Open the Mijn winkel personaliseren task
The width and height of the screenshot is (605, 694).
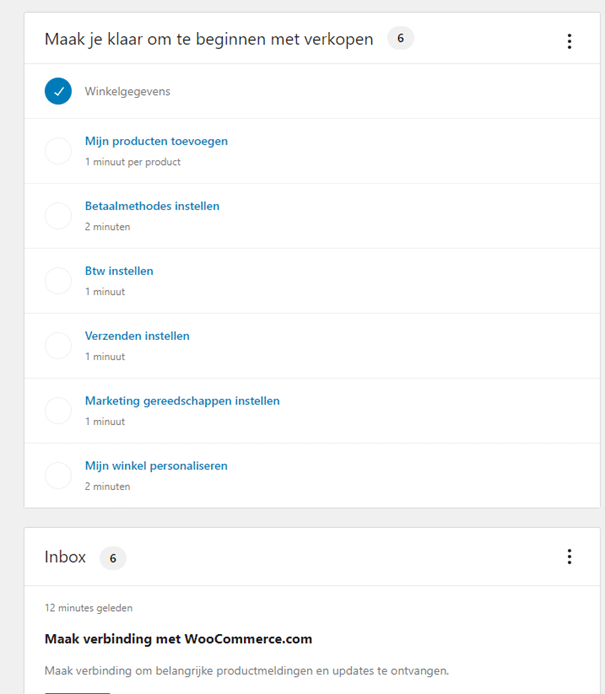156,466
